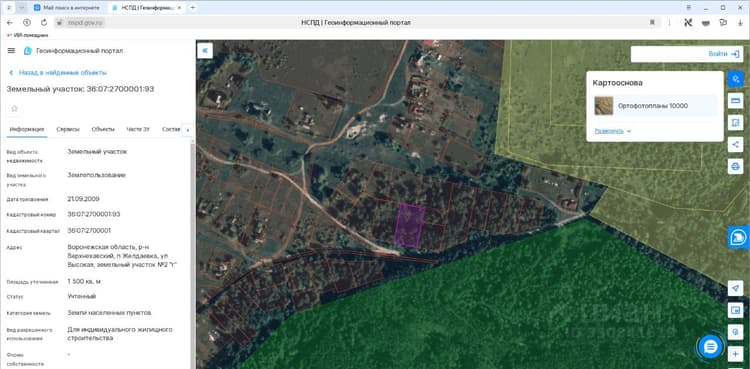750x369 pixels.
Task: Click the share map icon
Action: click(735, 145)
